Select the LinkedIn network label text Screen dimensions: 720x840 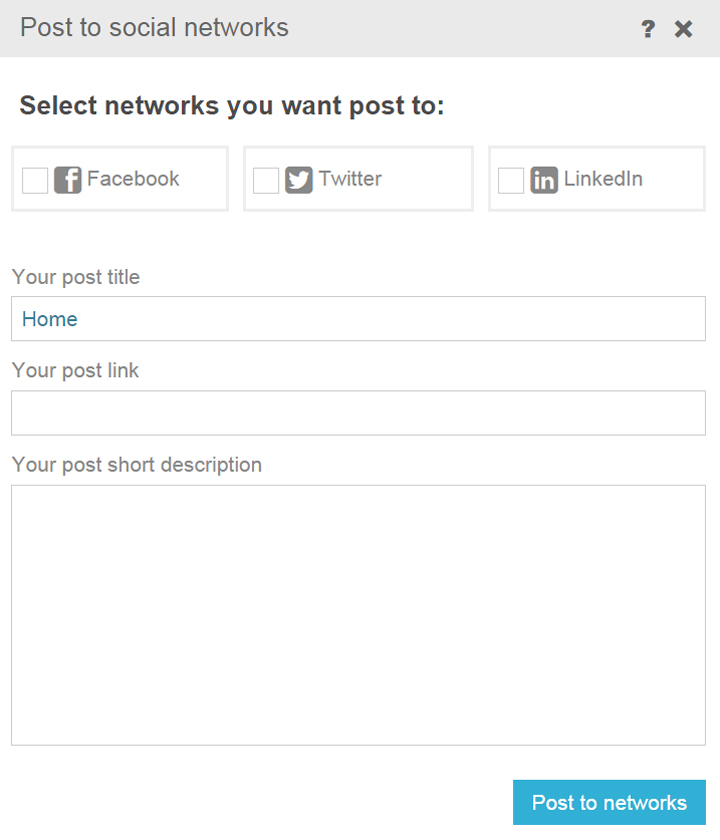[603, 179]
